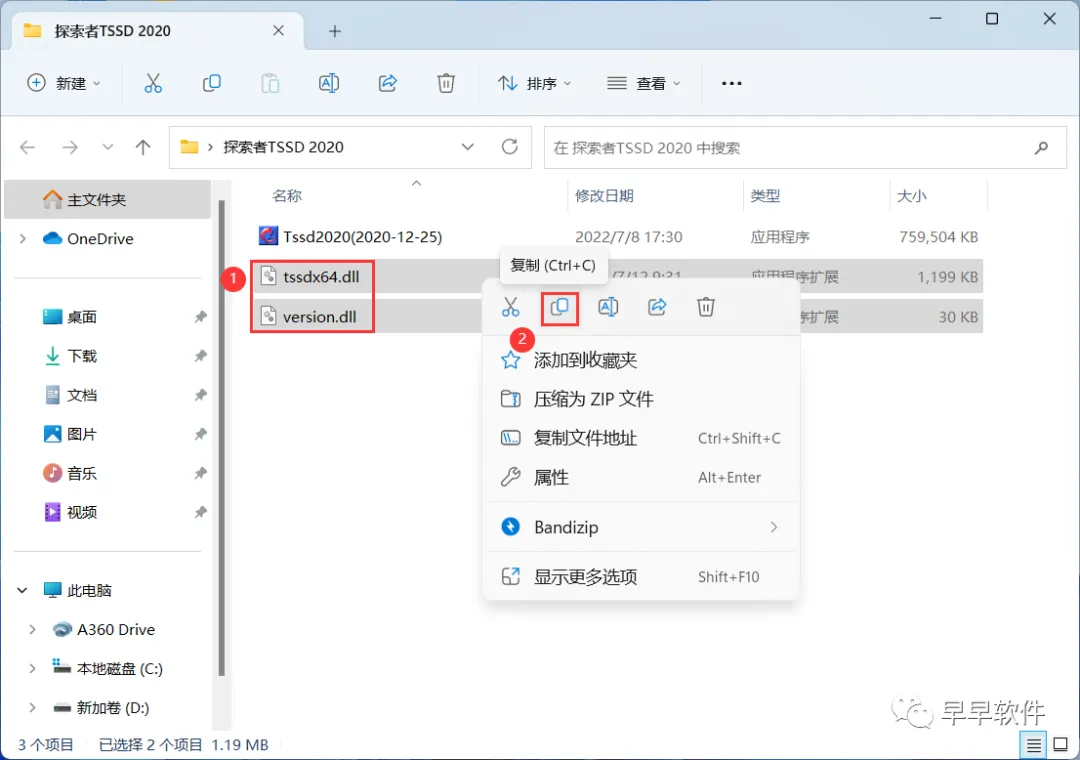
Task: Sort by the 类型 column header
Action: coord(765,196)
